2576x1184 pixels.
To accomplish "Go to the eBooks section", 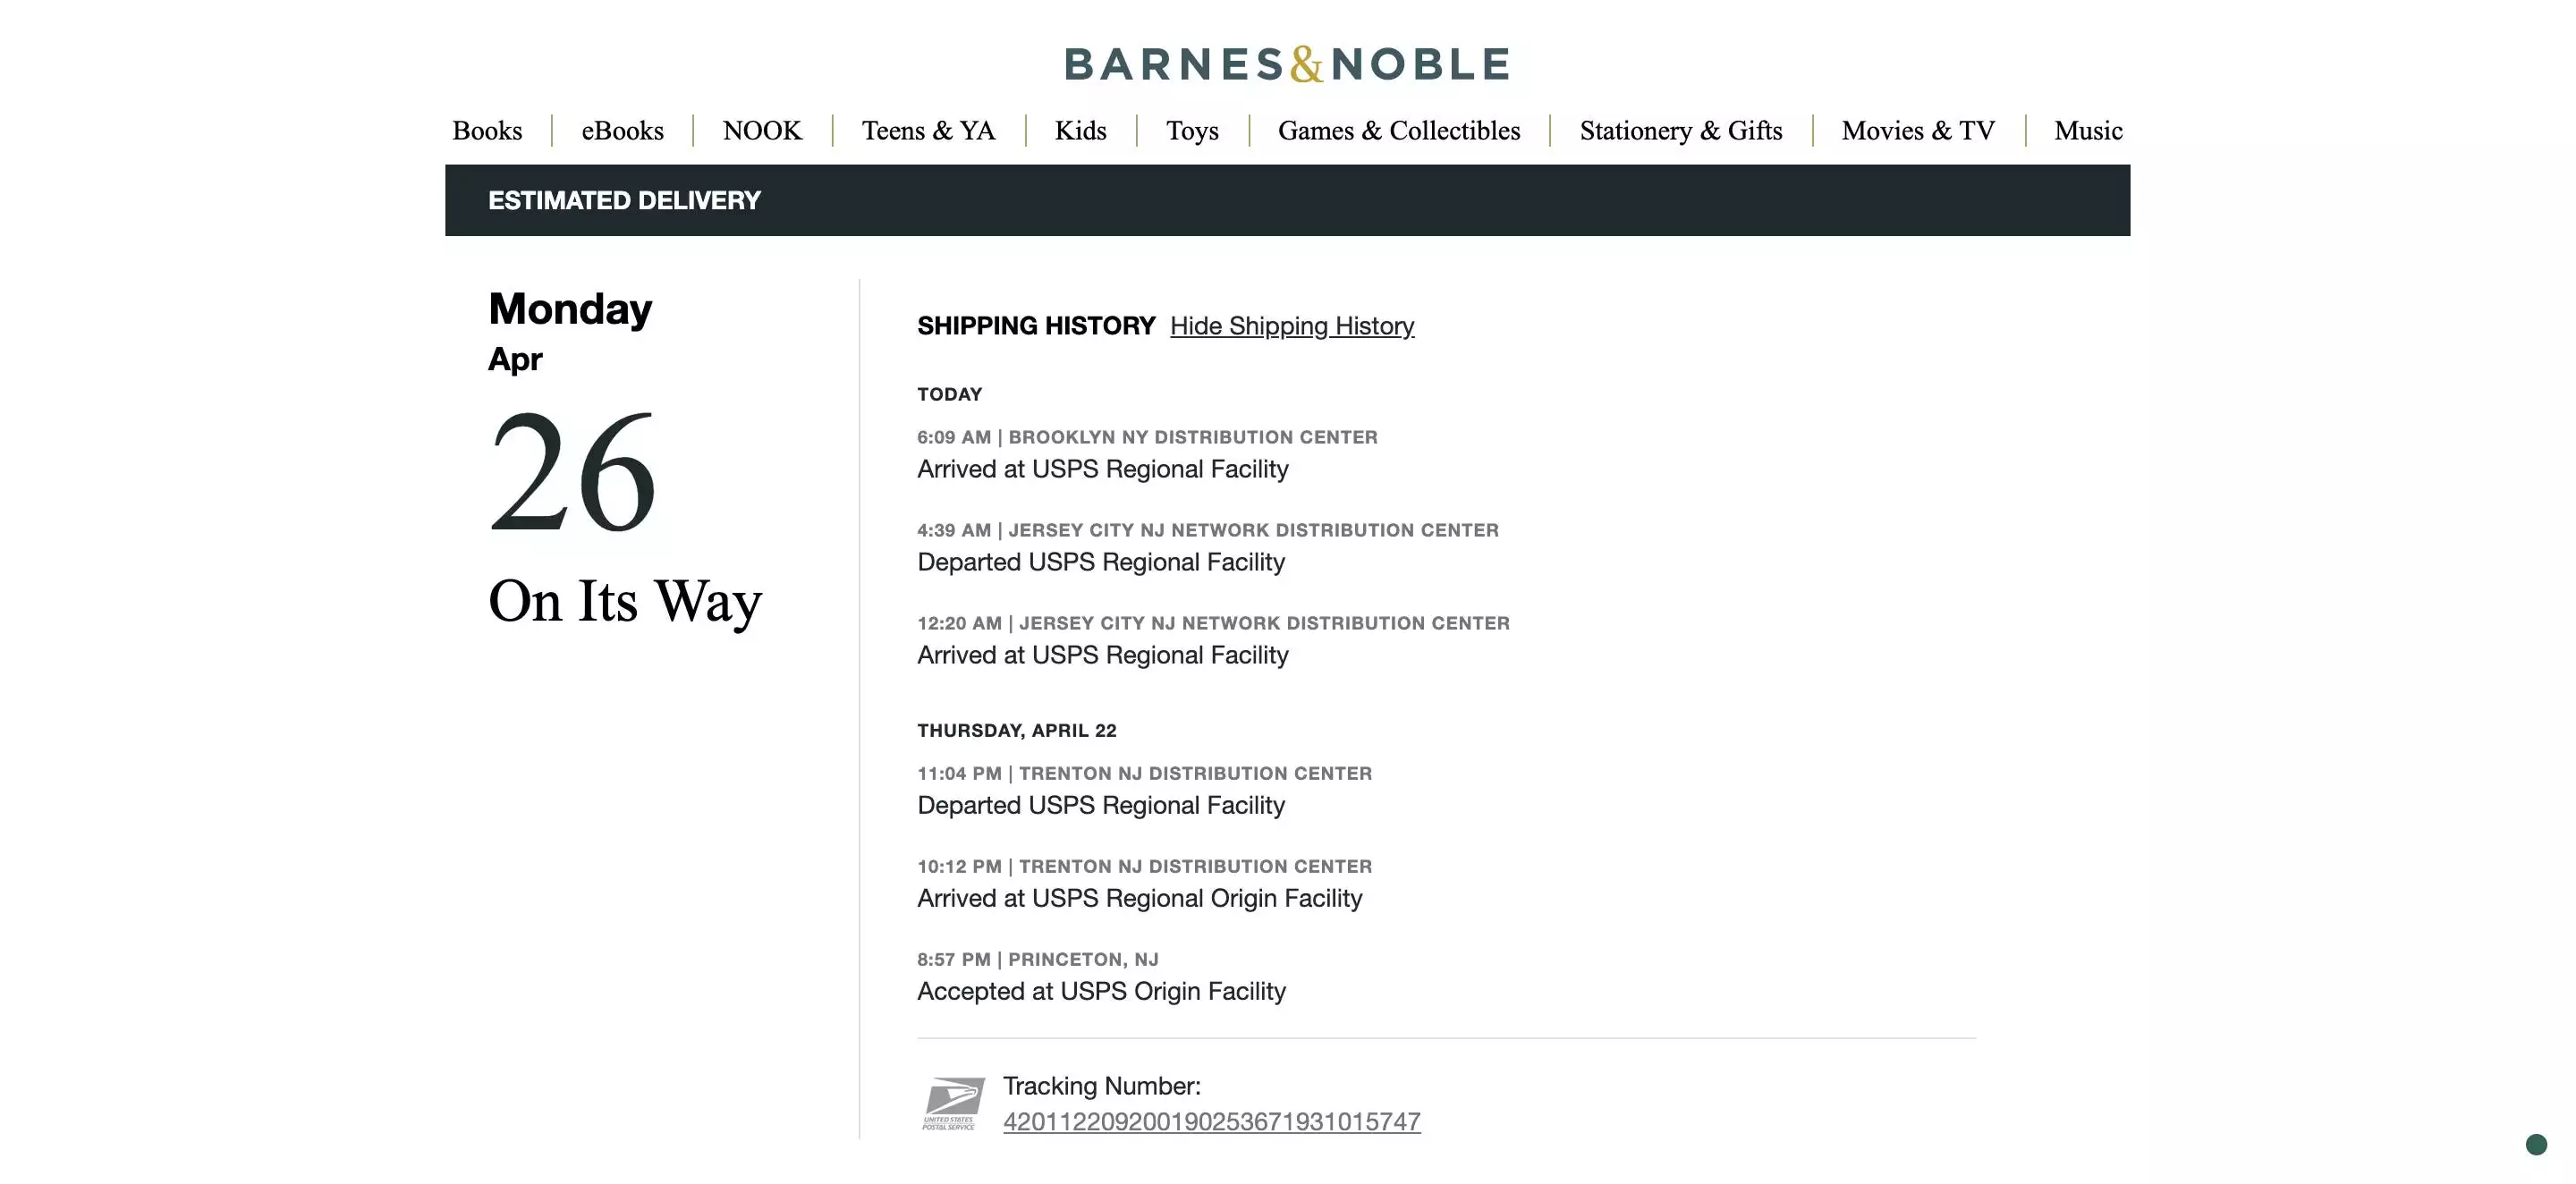I will [x=622, y=131].
